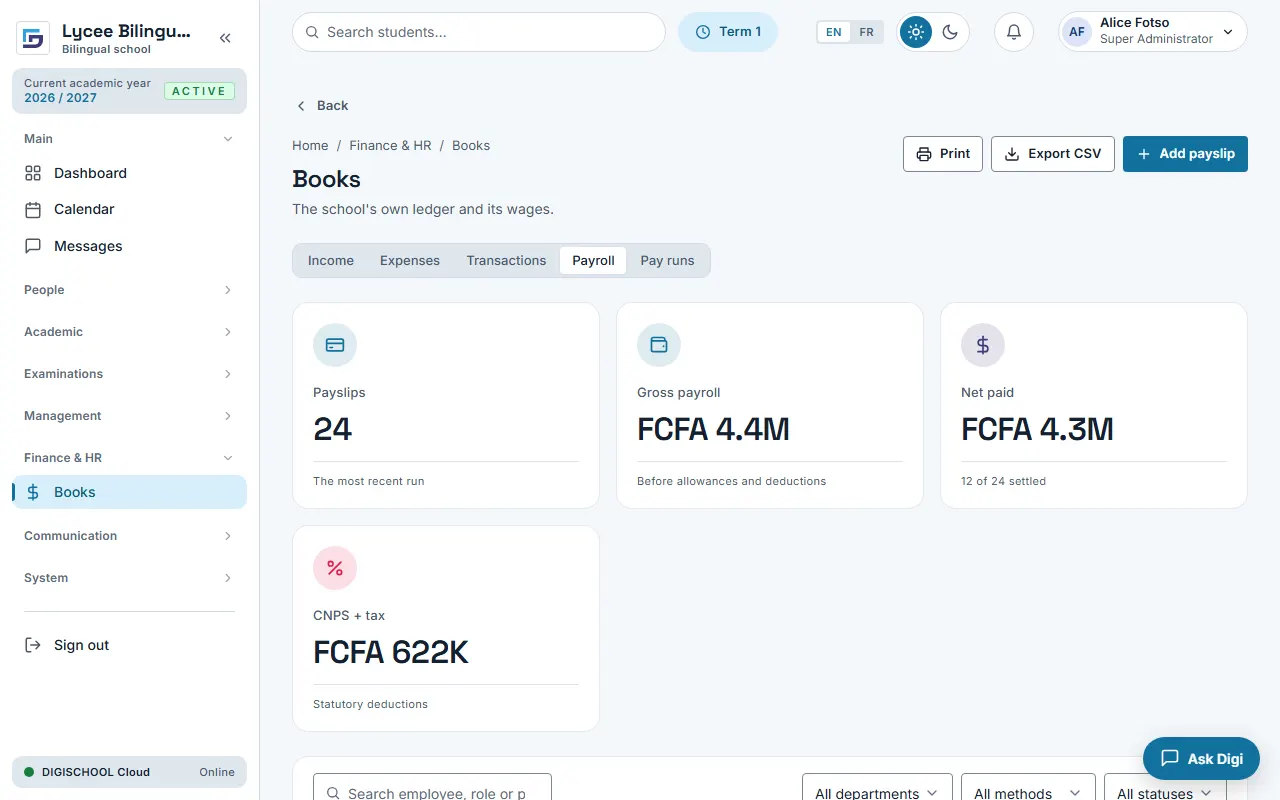
Task: Expand the Management sidebar section
Action: (x=129, y=416)
